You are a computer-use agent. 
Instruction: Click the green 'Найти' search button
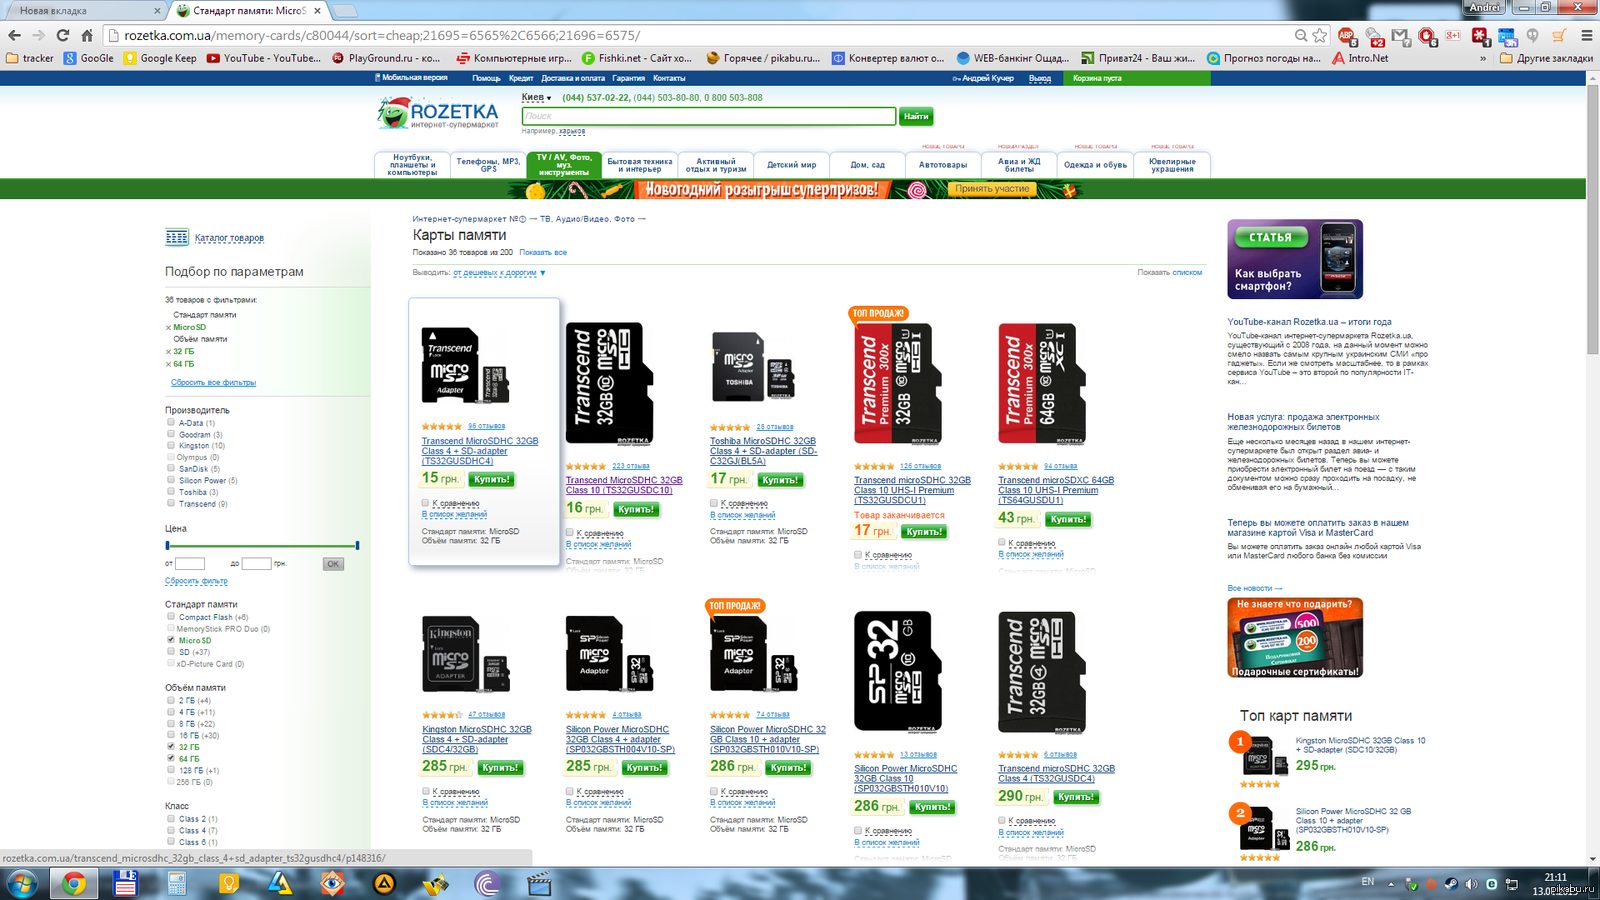tap(916, 116)
